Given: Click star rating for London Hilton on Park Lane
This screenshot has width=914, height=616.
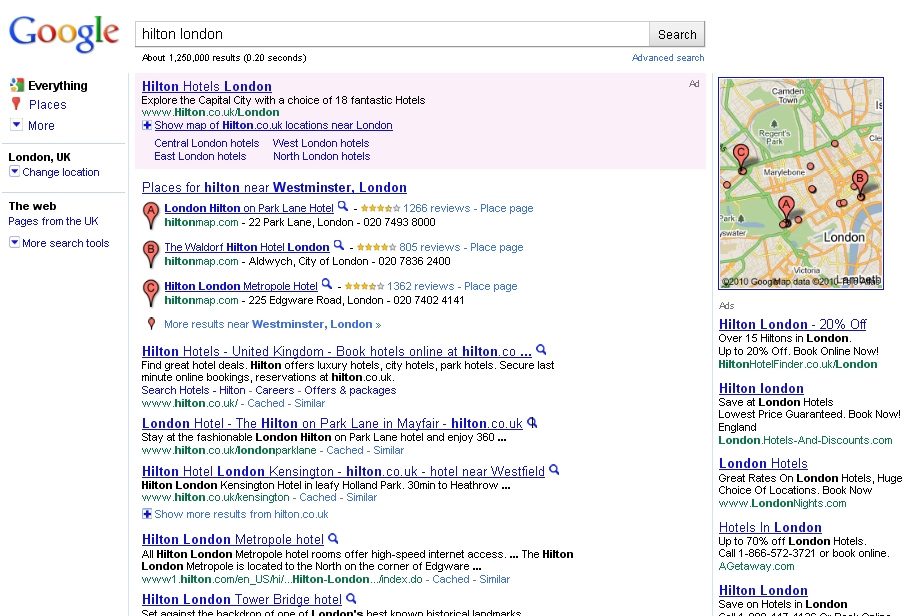Looking at the screenshot, I should tap(380, 208).
